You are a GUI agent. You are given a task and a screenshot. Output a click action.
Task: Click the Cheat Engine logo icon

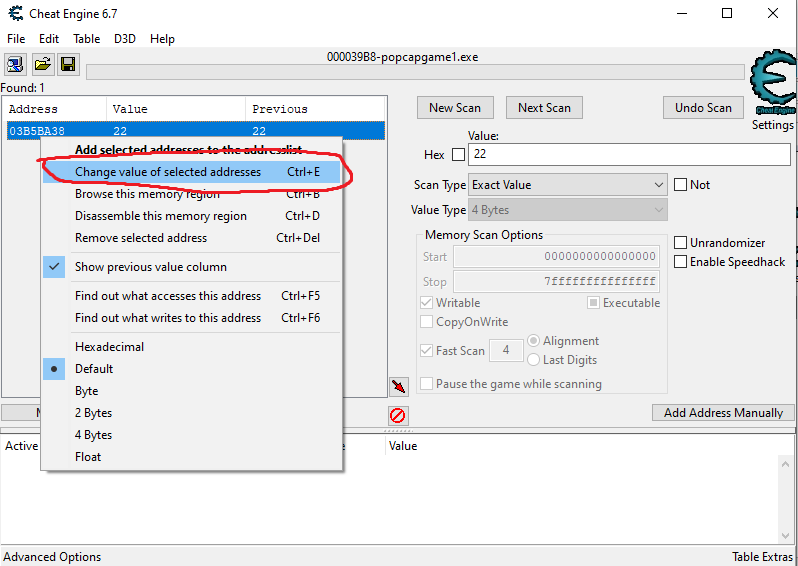[x=774, y=82]
